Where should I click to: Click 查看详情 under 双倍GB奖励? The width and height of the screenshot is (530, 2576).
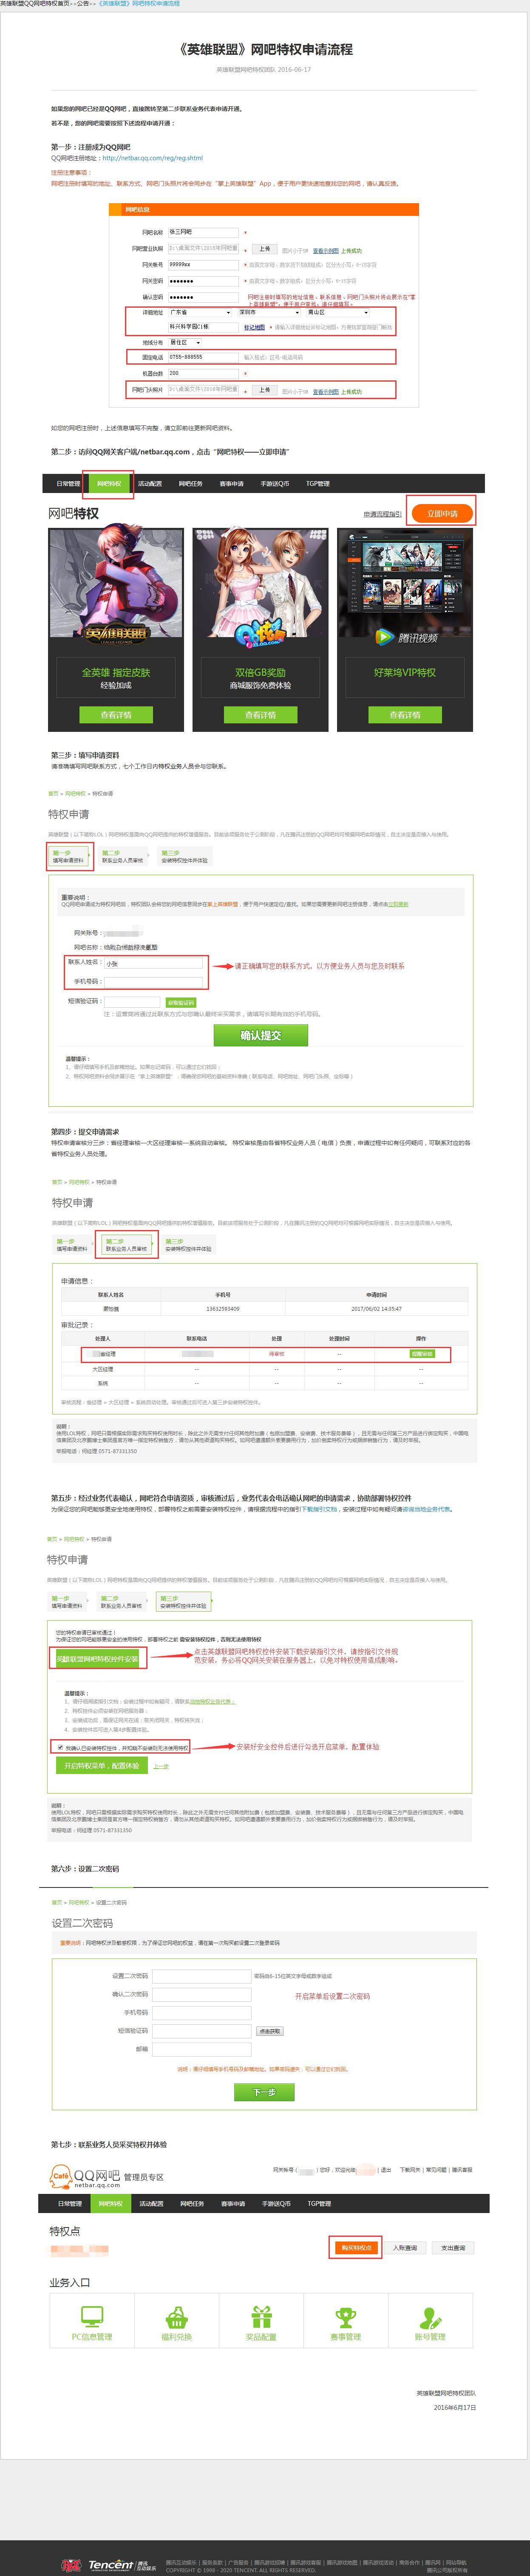[260, 714]
